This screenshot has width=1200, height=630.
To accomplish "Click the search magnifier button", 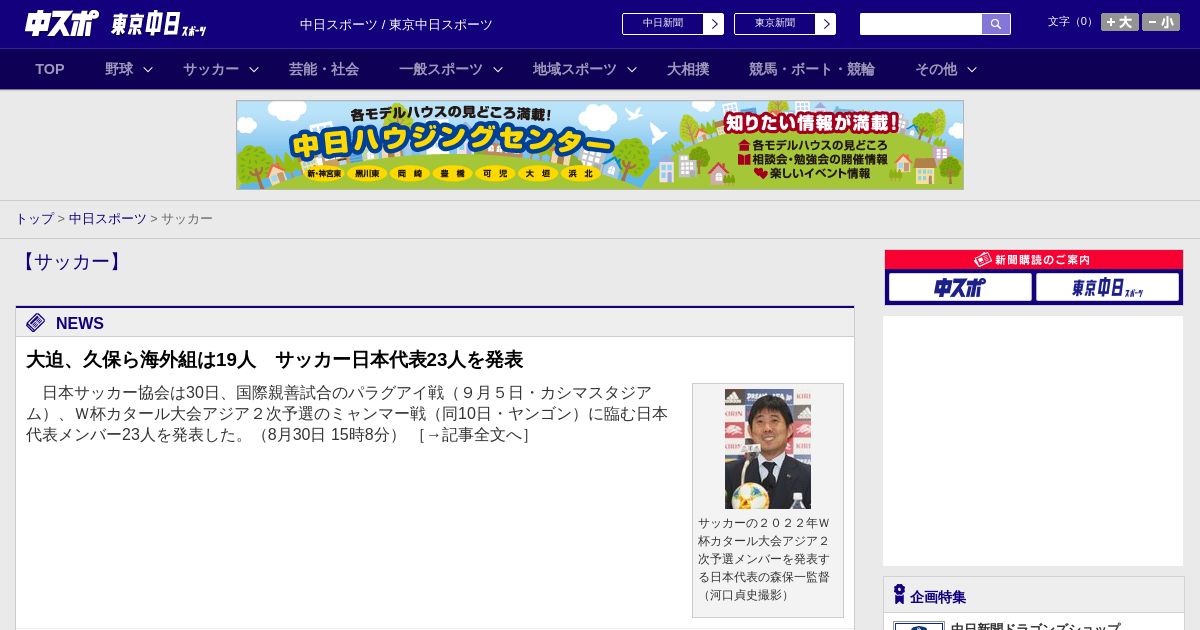I will [x=996, y=24].
